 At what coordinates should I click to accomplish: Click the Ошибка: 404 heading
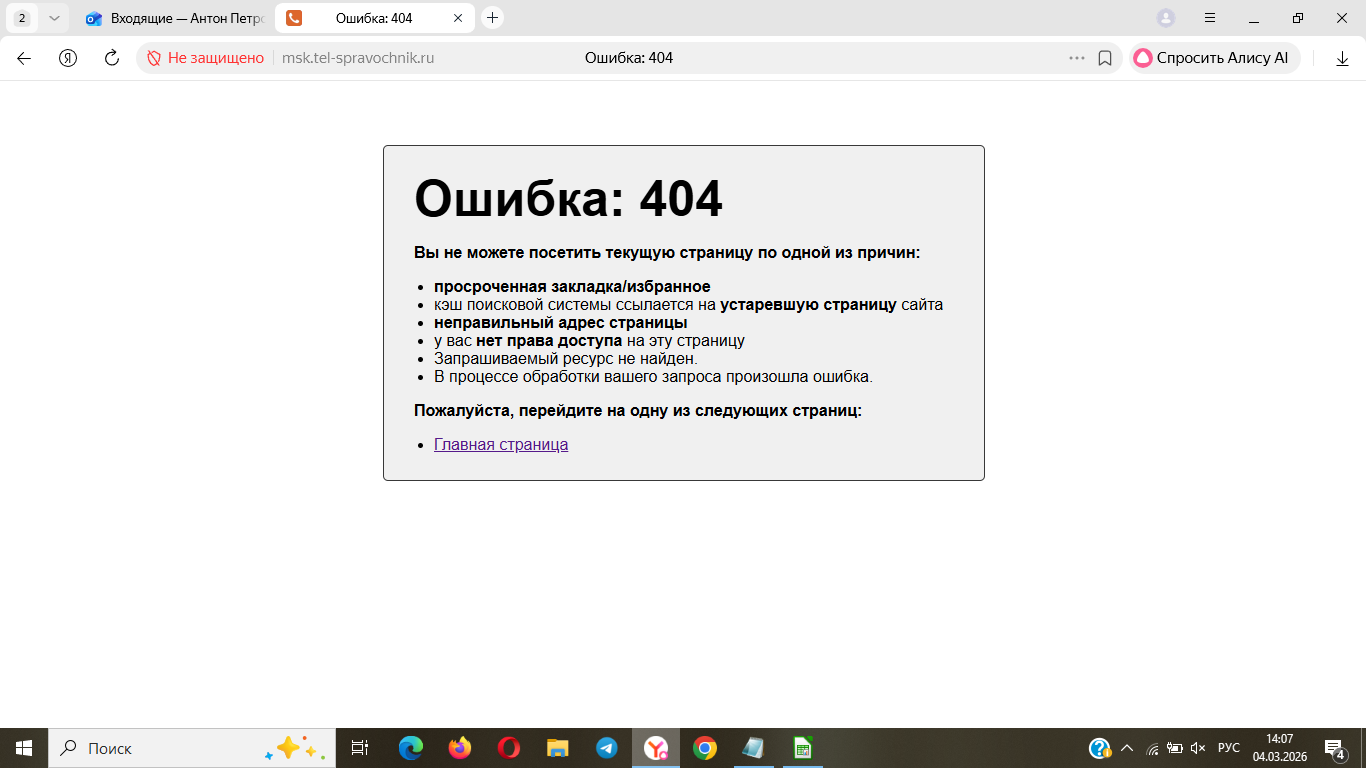pyautogui.click(x=568, y=198)
